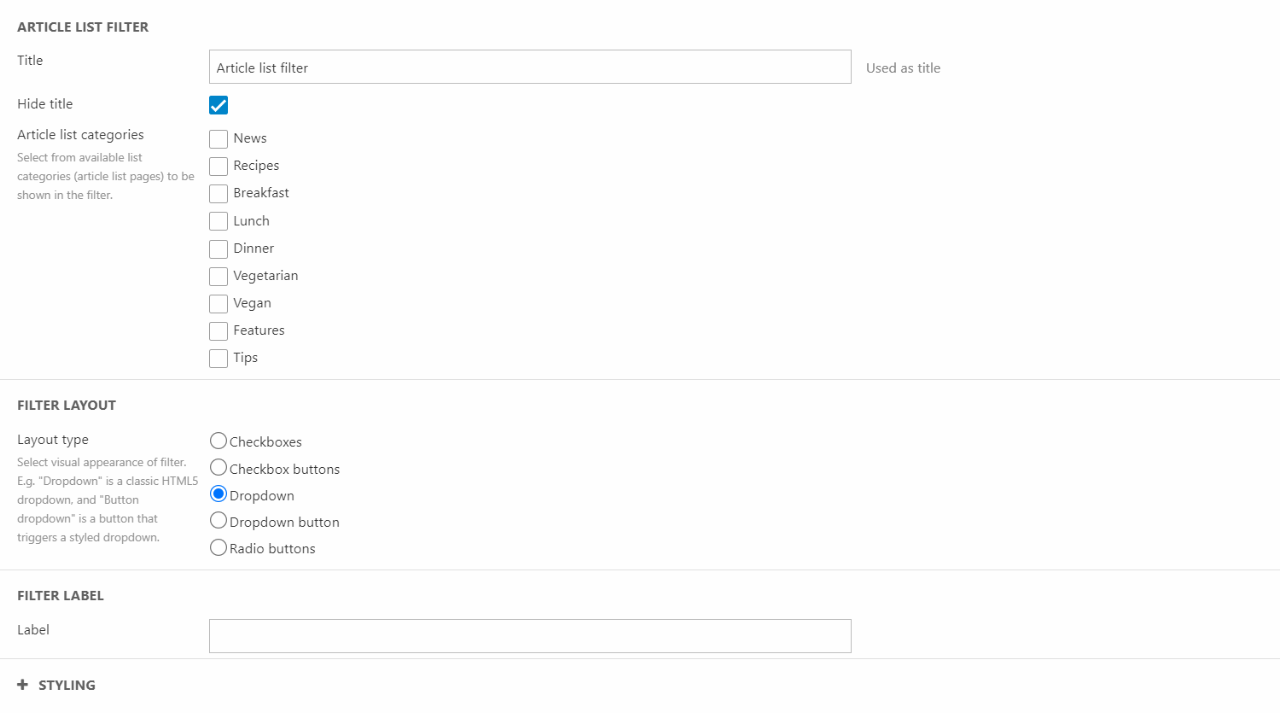Click the Vegetarian label text
Image resolution: width=1280 pixels, height=713 pixels.
(x=265, y=276)
